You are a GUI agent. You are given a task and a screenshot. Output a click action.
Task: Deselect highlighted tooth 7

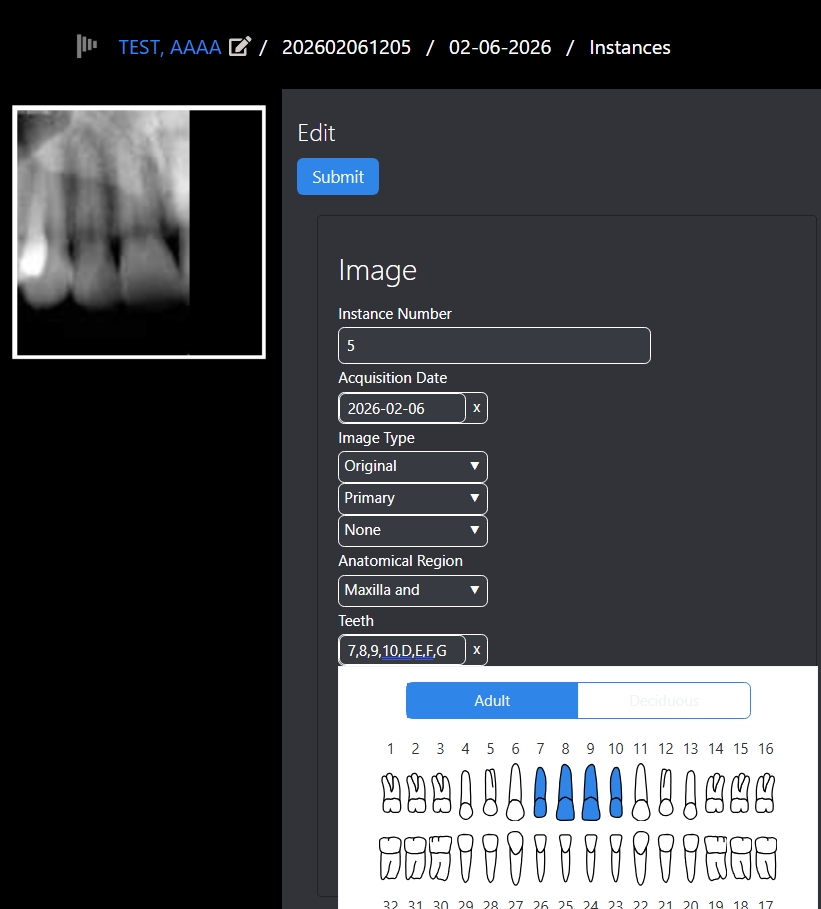540,792
